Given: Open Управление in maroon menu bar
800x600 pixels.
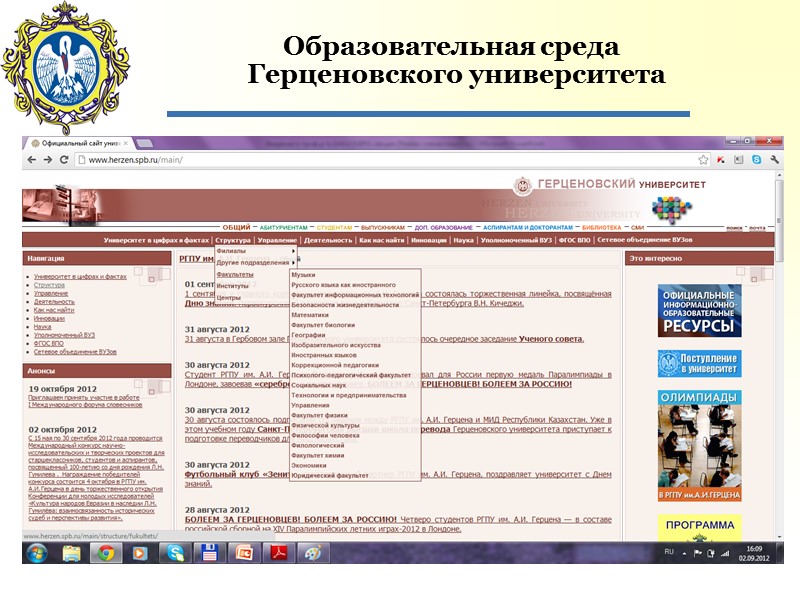Looking at the screenshot, I should (277, 240).
